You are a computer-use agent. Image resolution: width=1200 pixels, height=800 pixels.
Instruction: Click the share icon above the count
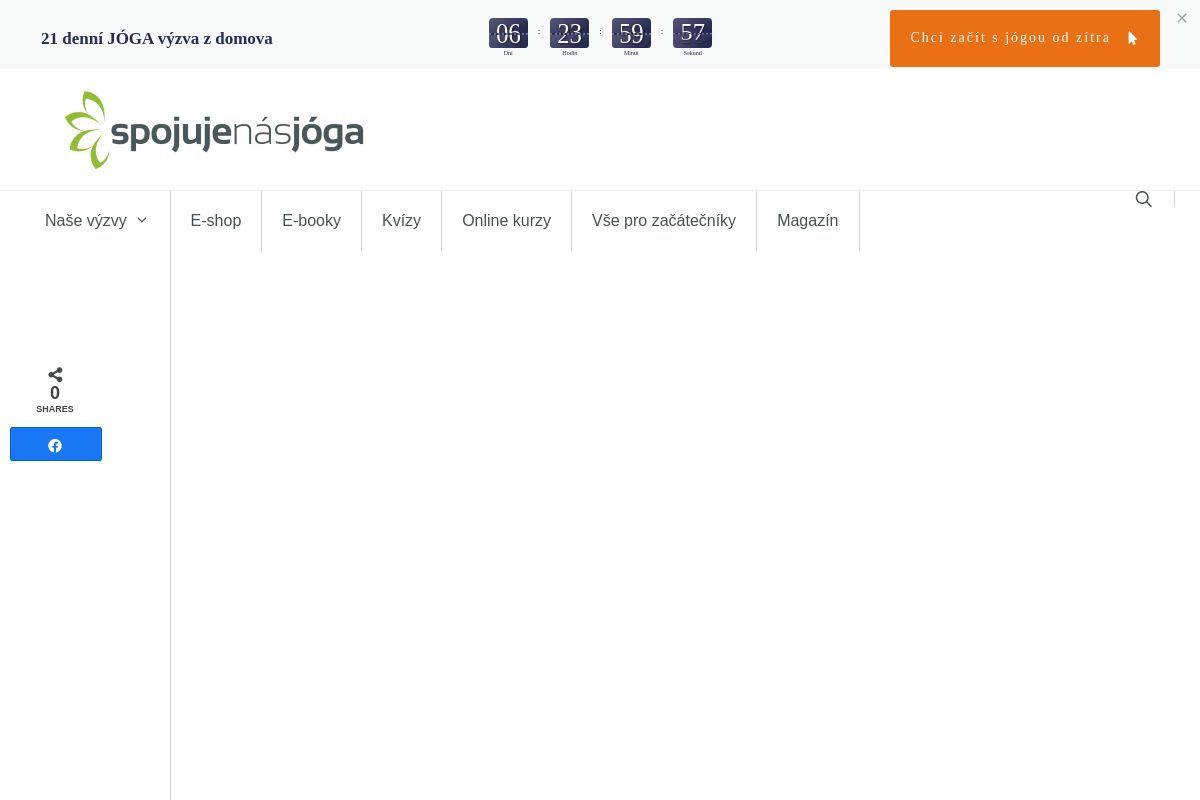coord(55,375)
